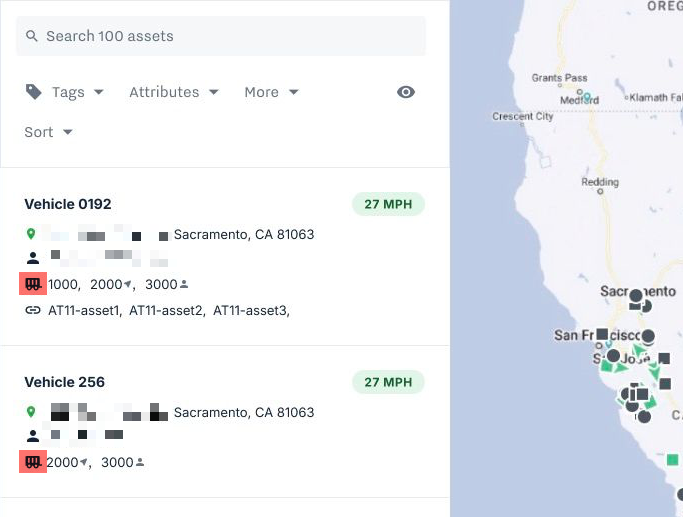Click the search magnifier icon
Screen dimensions: 683x517
pyautogui.click(x=32, y=36)
